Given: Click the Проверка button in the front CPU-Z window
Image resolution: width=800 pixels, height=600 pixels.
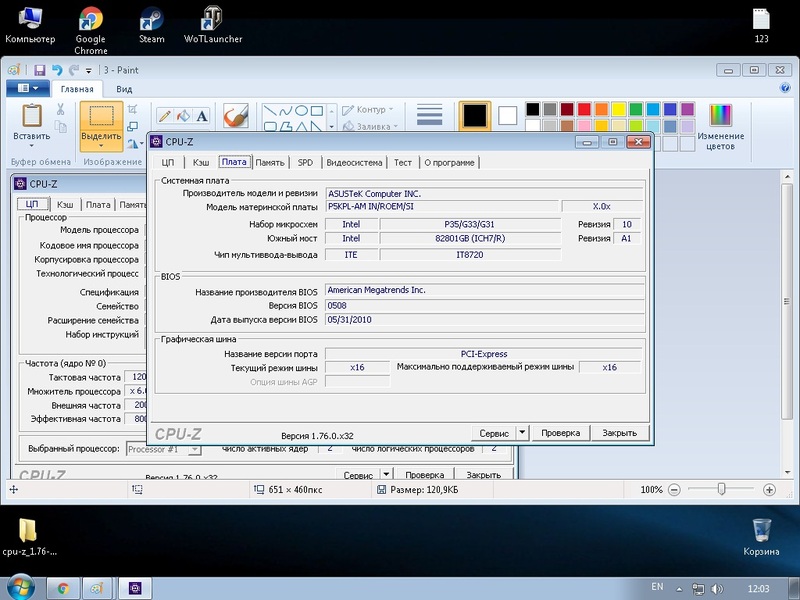Looking at the screenshot, I should (561, 433).
